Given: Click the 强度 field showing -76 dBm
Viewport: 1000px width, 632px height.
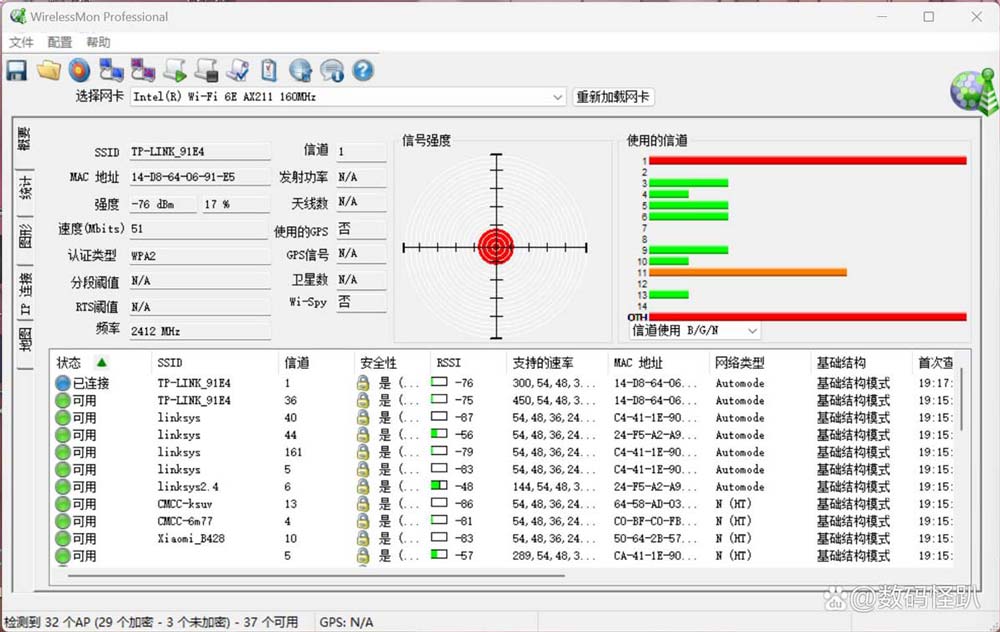Looking at the screenshot, I should point(163,204).
